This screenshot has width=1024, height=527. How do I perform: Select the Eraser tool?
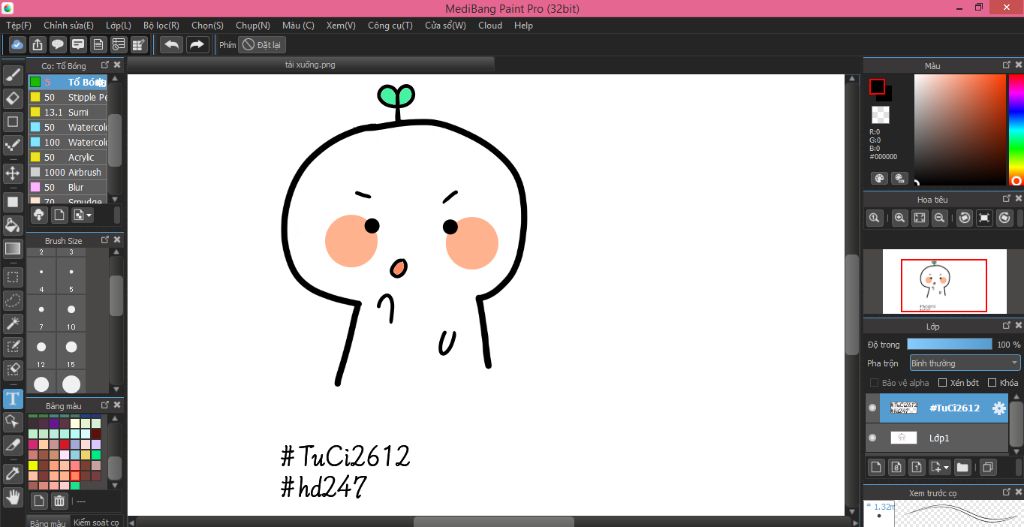pos(12,98)
